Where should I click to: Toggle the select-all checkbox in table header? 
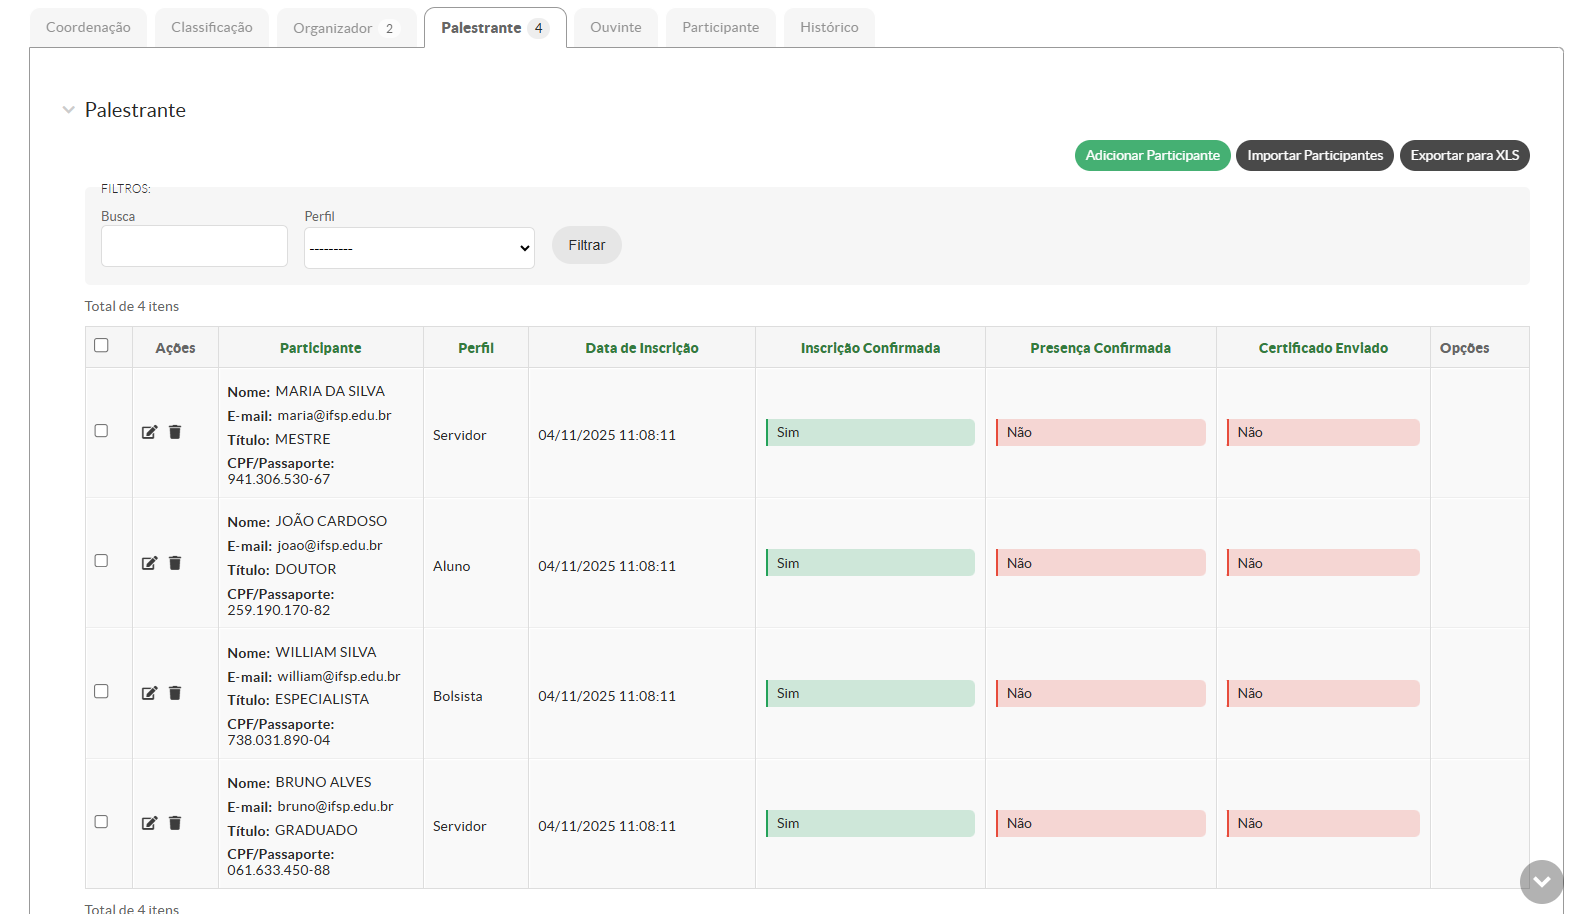(101, 345)
